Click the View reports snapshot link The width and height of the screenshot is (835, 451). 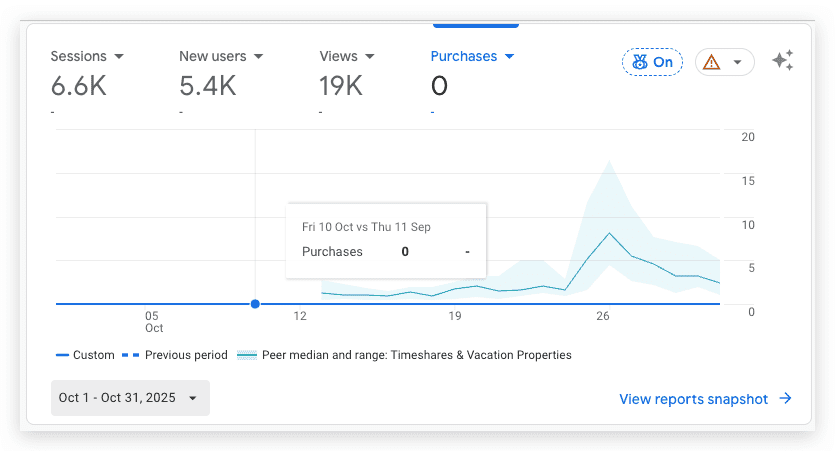(x=693, y=399)
